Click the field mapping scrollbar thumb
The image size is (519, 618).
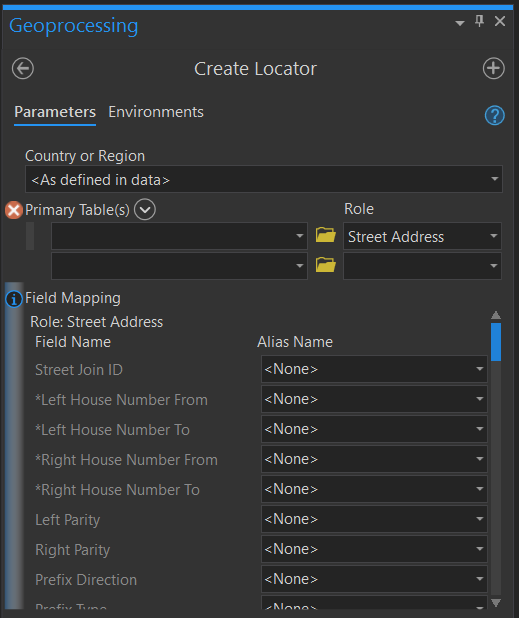[496, 342]
